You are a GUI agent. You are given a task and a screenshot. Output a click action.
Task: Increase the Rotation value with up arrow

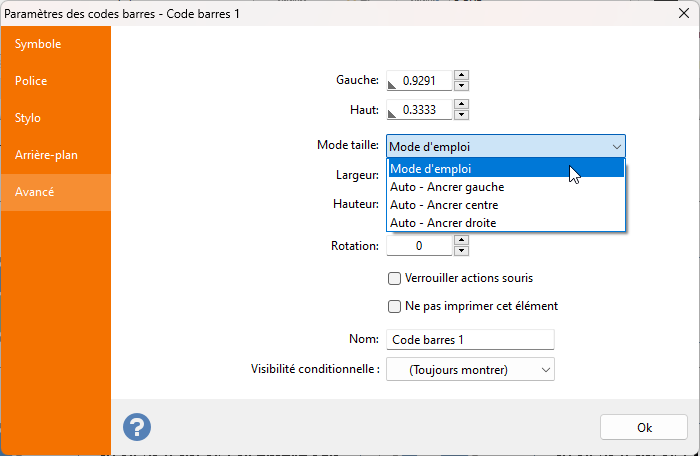point(461,240)
